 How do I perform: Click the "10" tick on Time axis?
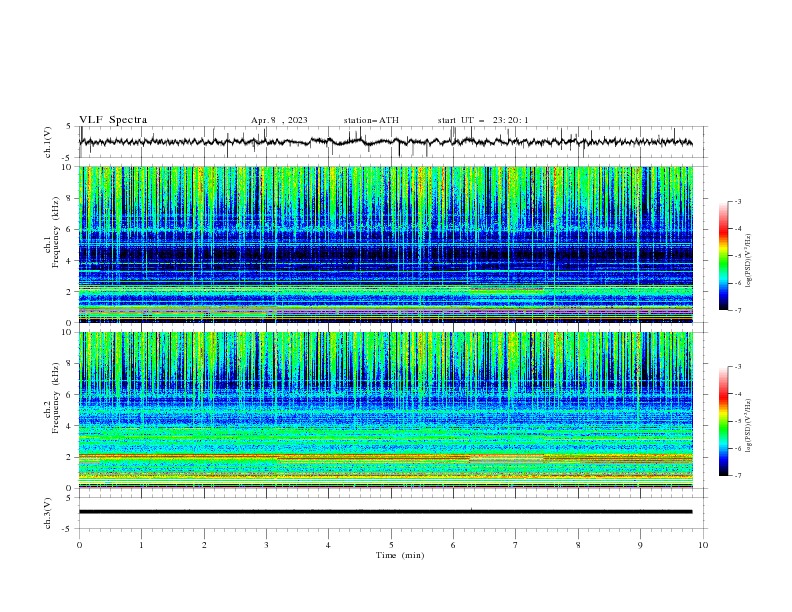(x=703, y=545)
